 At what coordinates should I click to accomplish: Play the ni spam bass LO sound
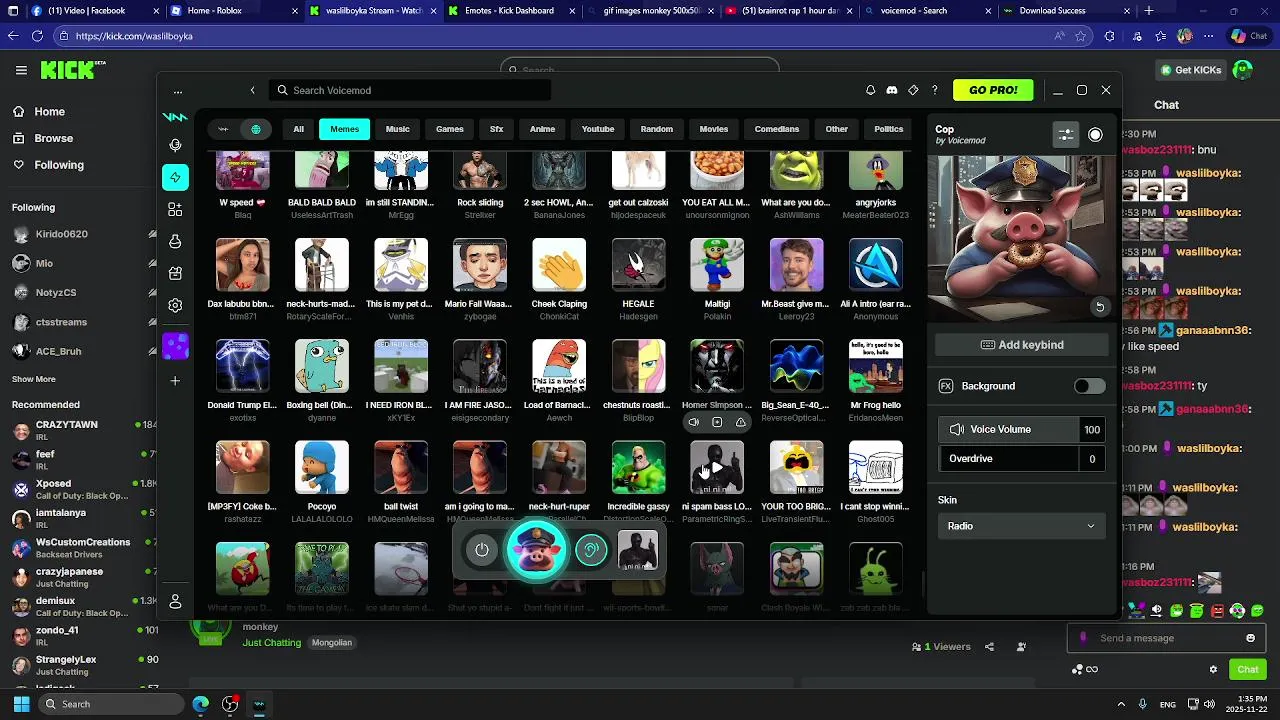[717, 467]
